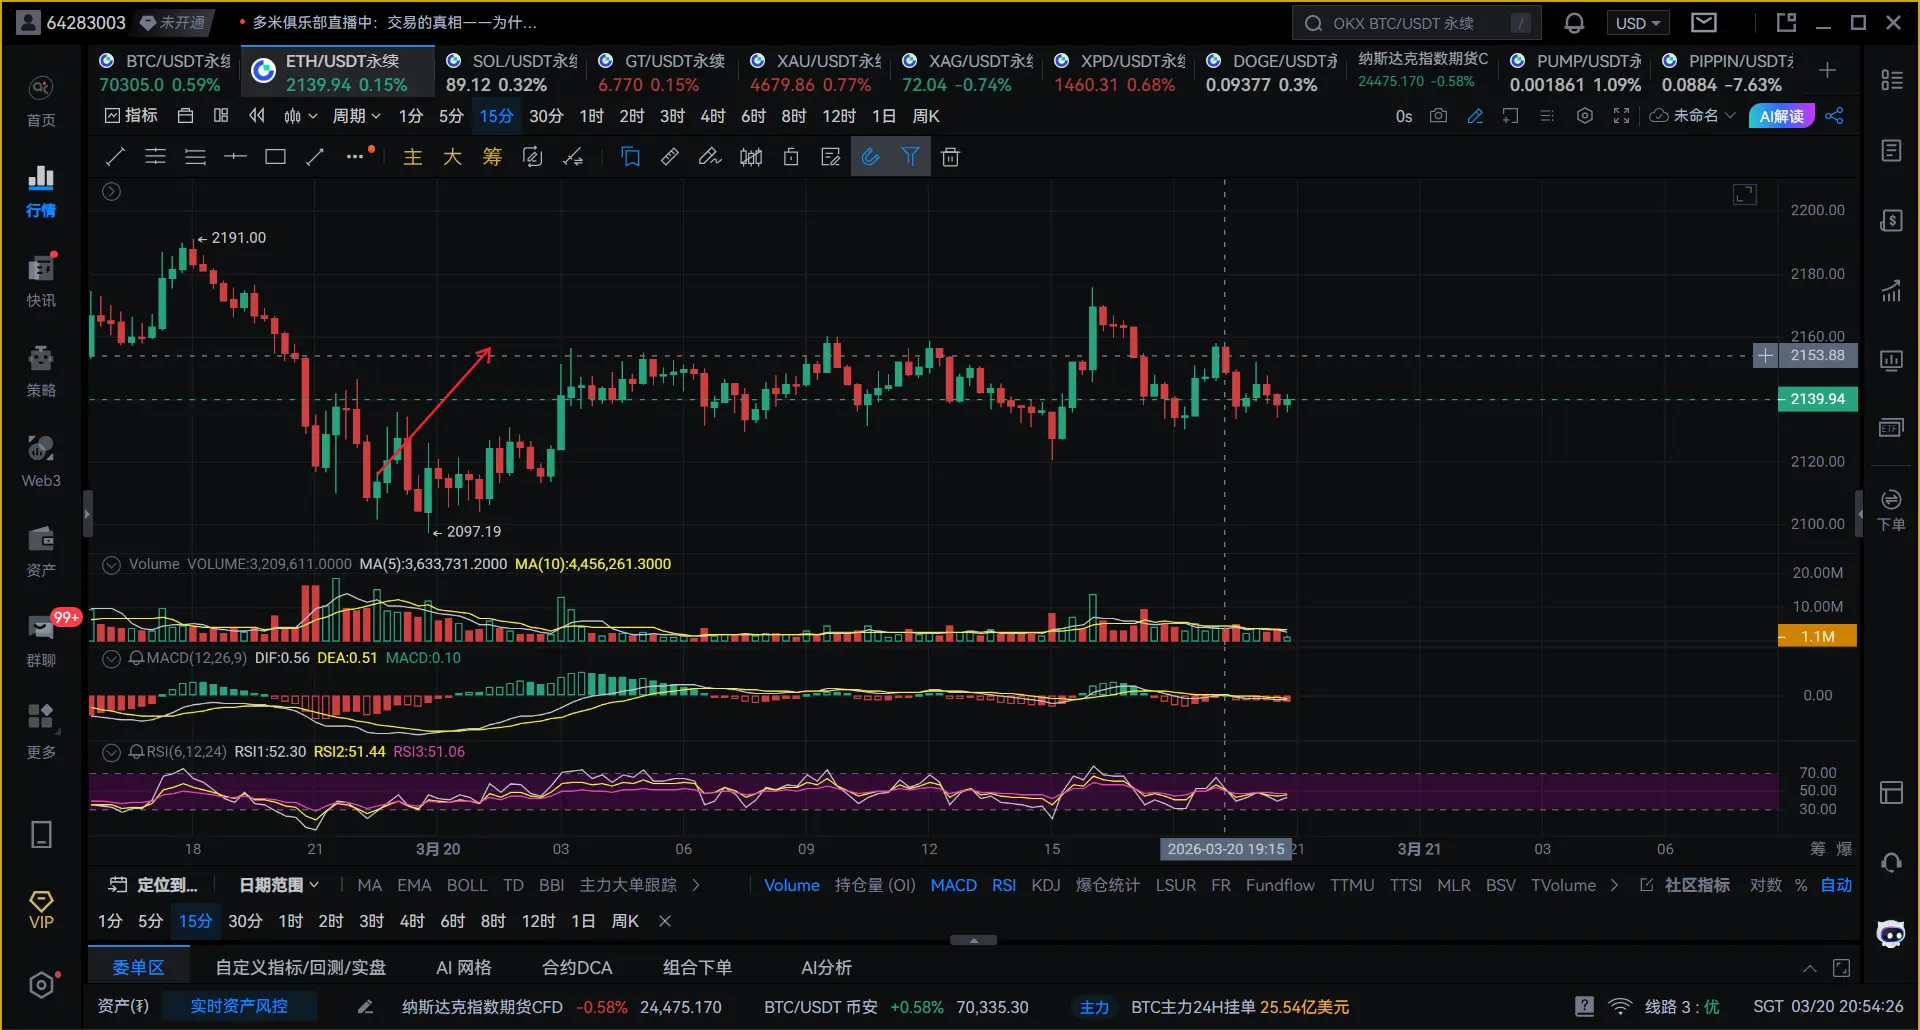Switch to the SOL/USDT永续 tab
This screenshot has height=1030, width=1920.
tap(511, 72)
